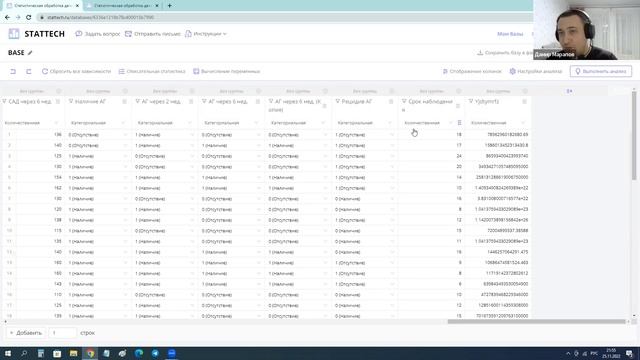Open filter for 'Рецидив АГ' column
Screen dimensions: 640x360
tap(338, 101)
